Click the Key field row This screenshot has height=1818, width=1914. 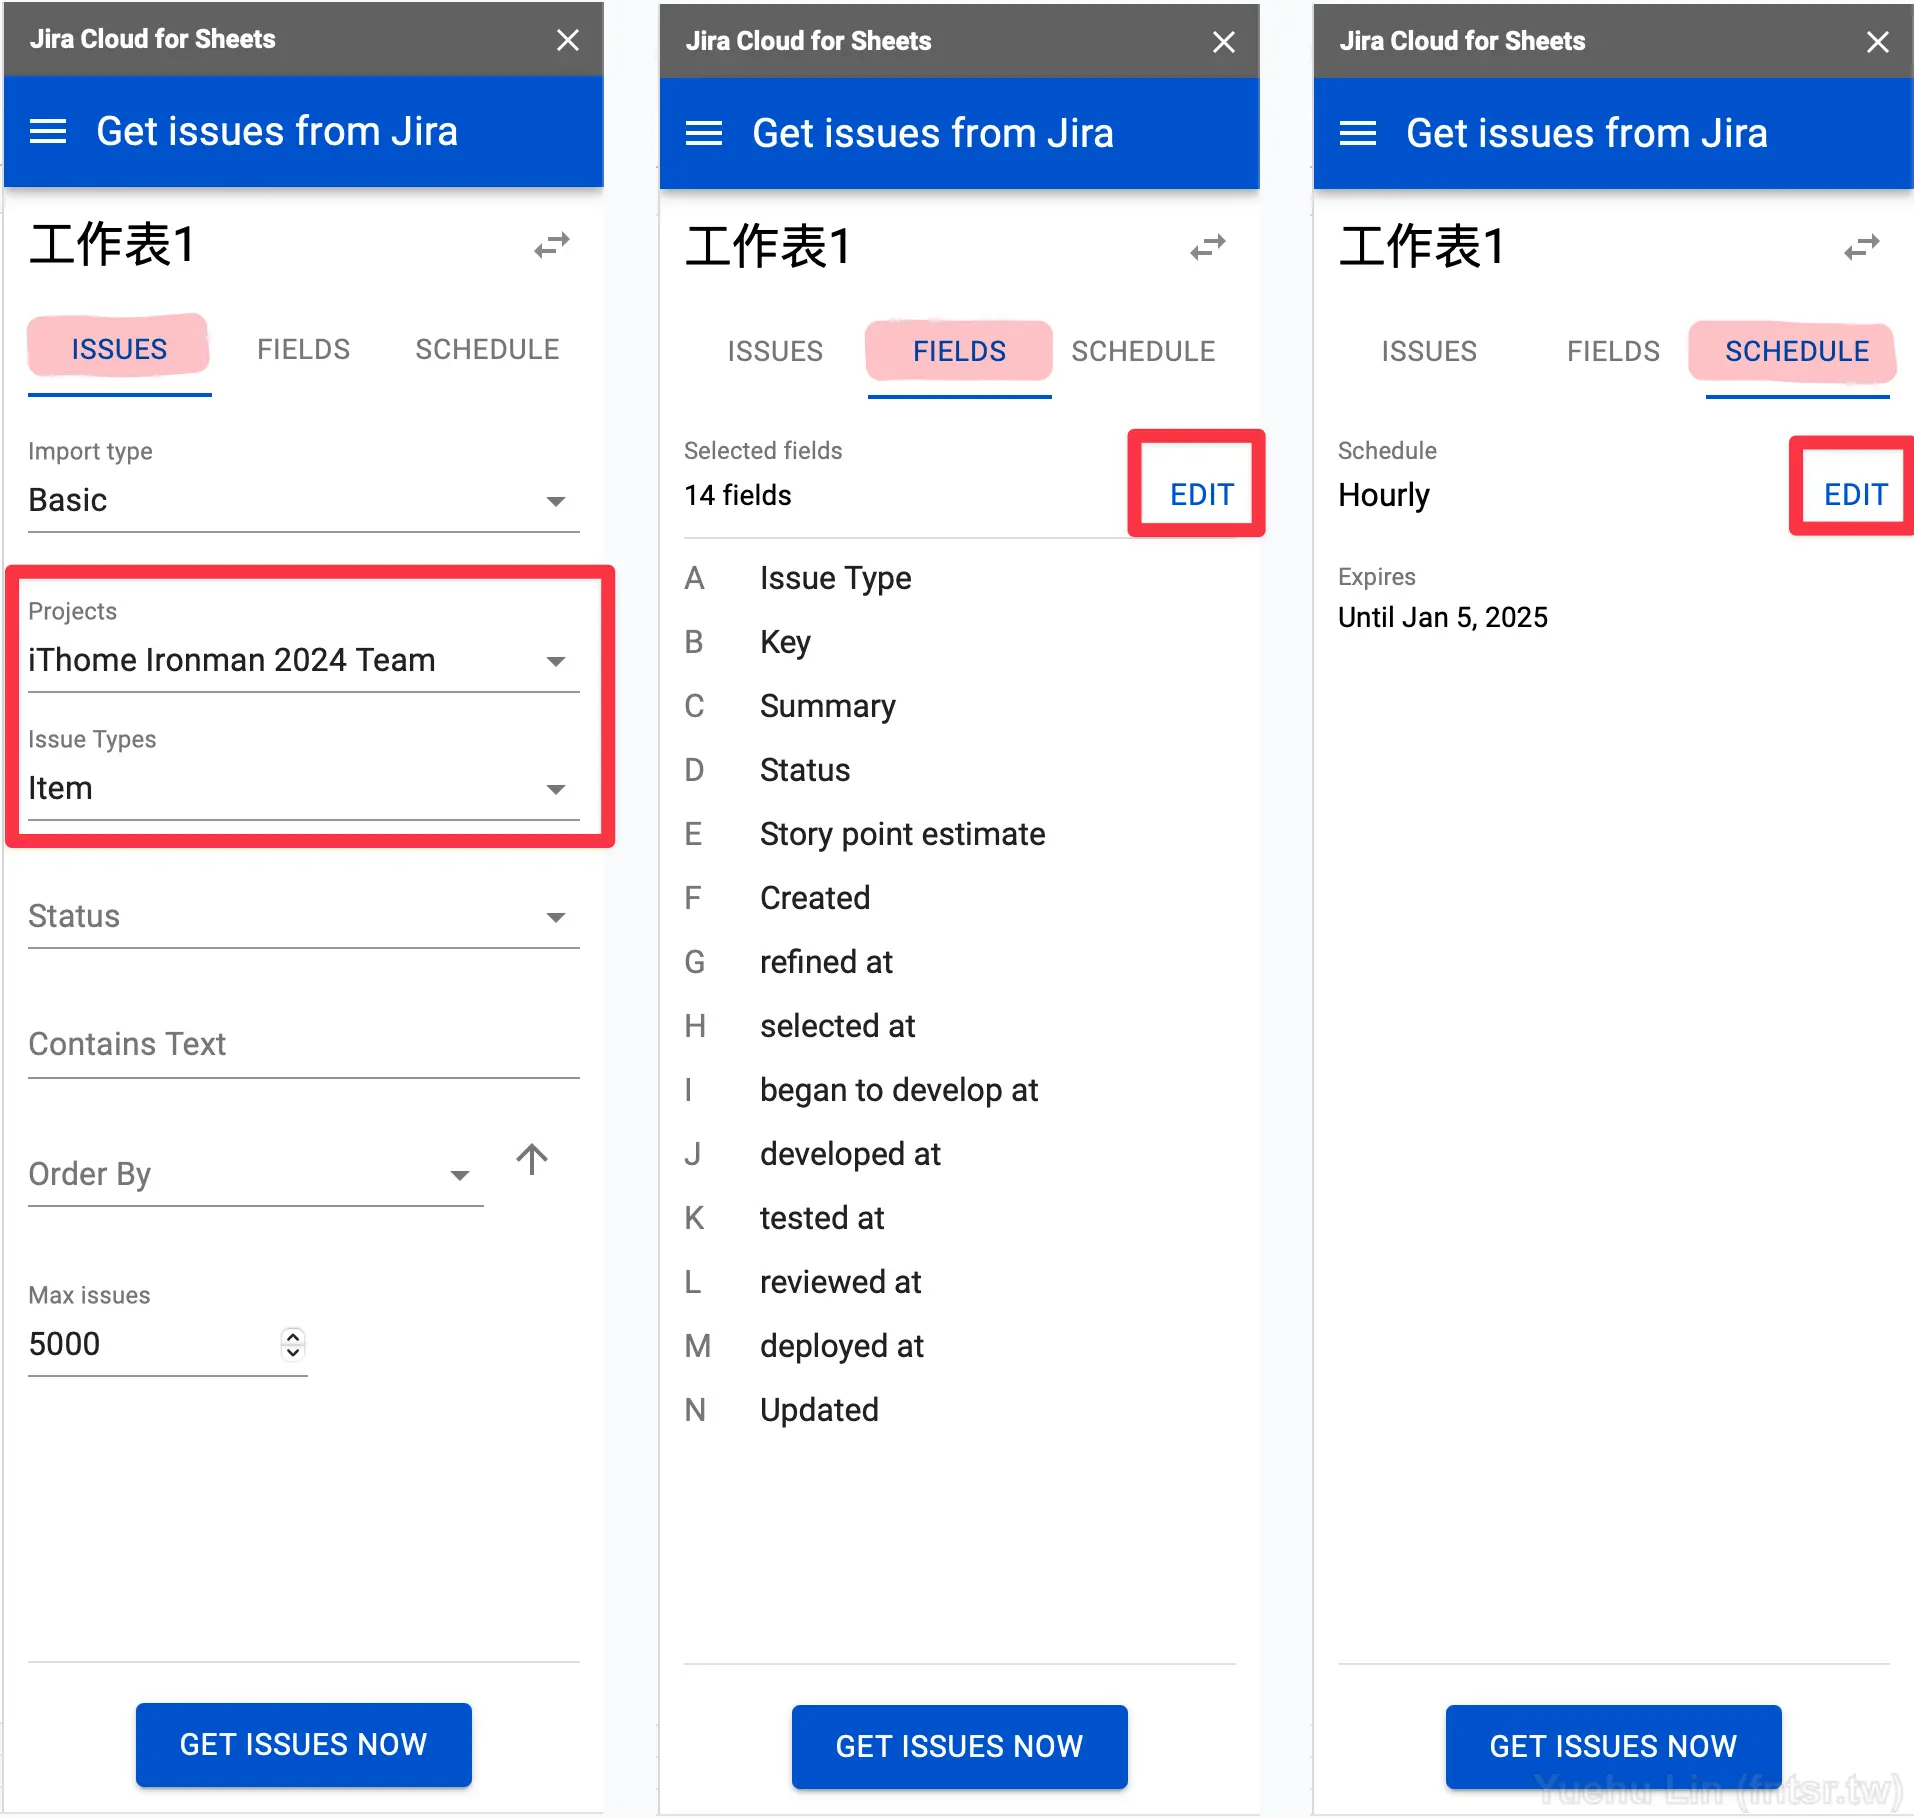tap(960, 642)
